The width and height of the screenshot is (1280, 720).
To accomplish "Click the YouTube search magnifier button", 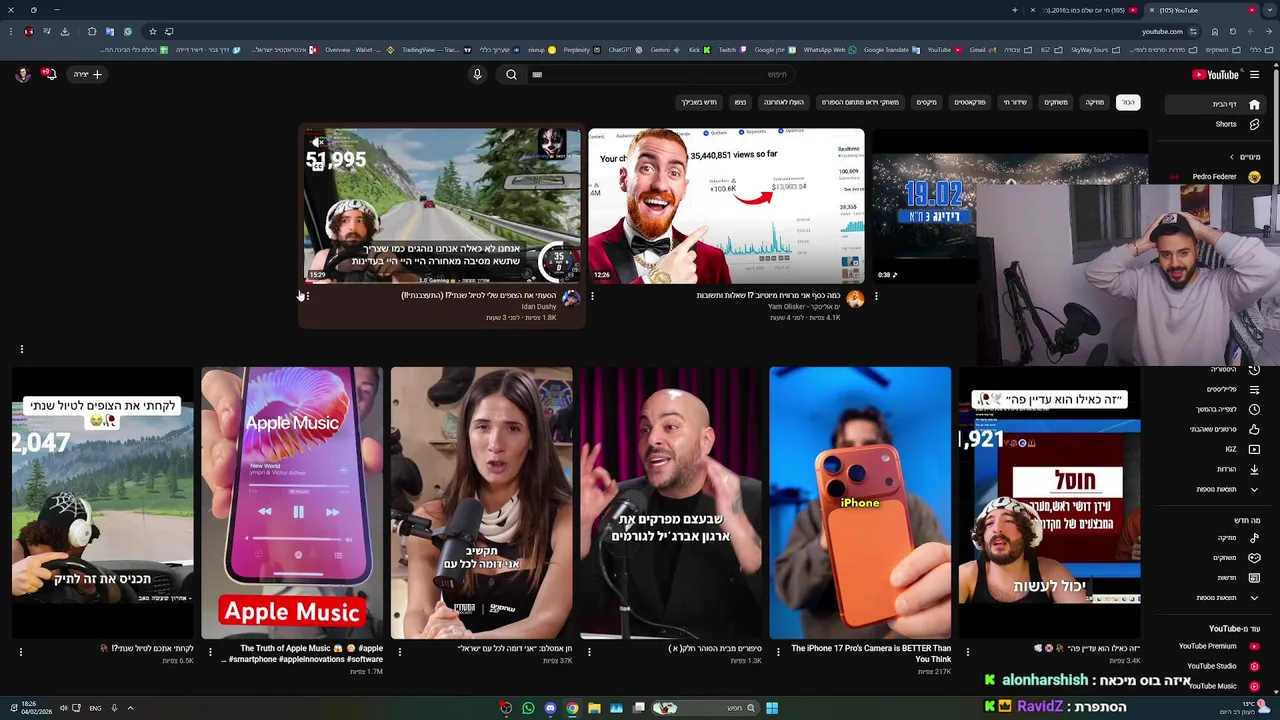I will (x=511, y=74).
